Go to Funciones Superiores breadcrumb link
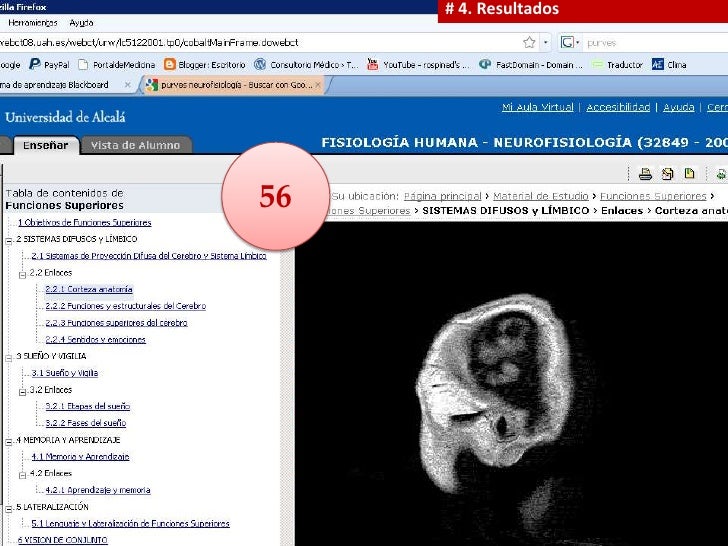 pos(653,196)
